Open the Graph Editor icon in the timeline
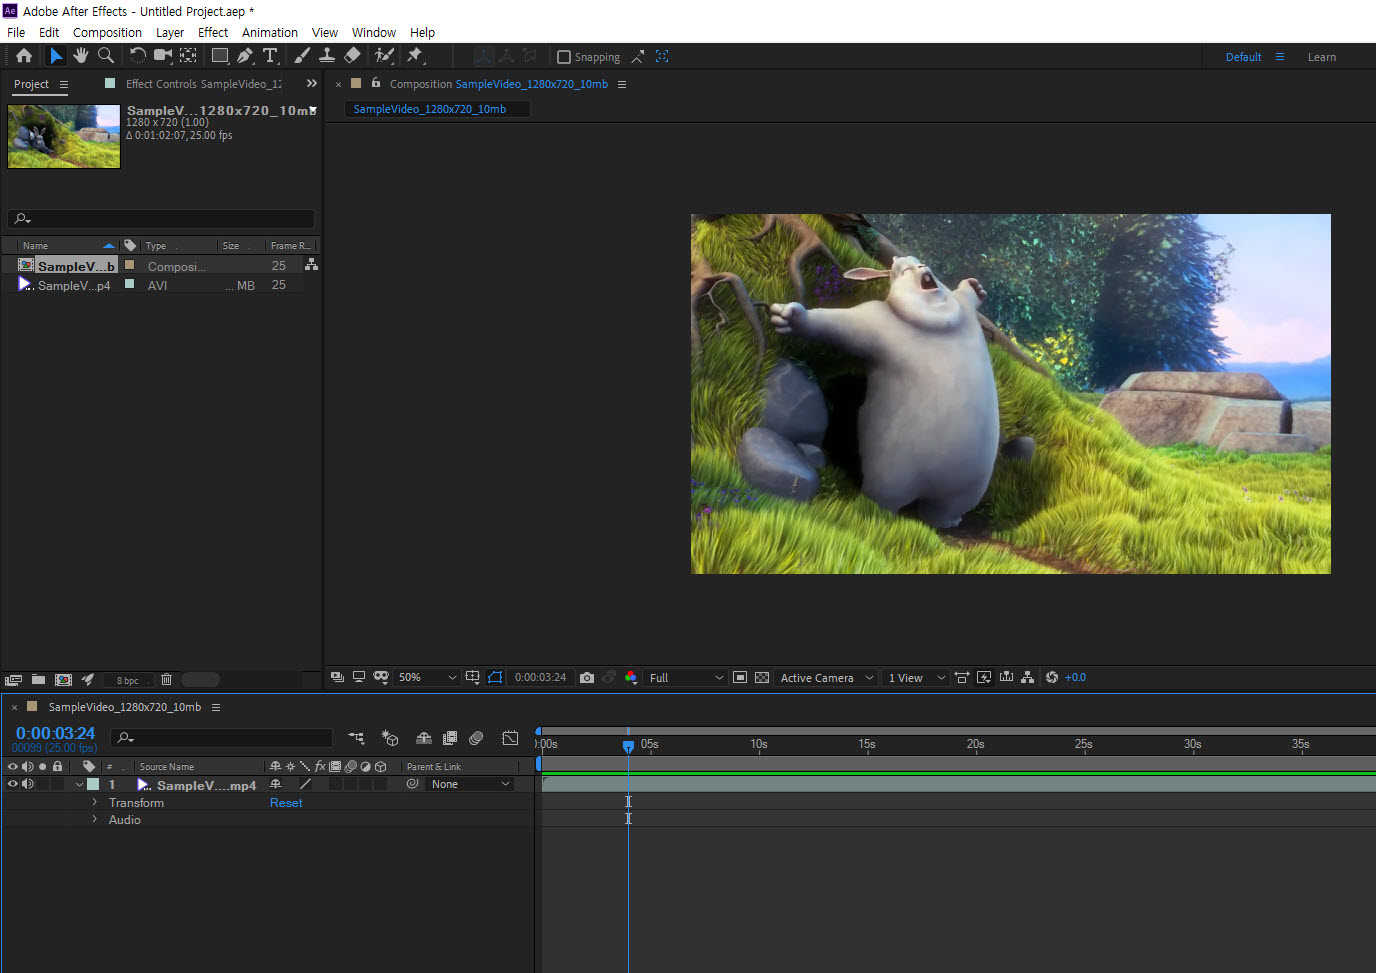 click(x=510, y=738)
